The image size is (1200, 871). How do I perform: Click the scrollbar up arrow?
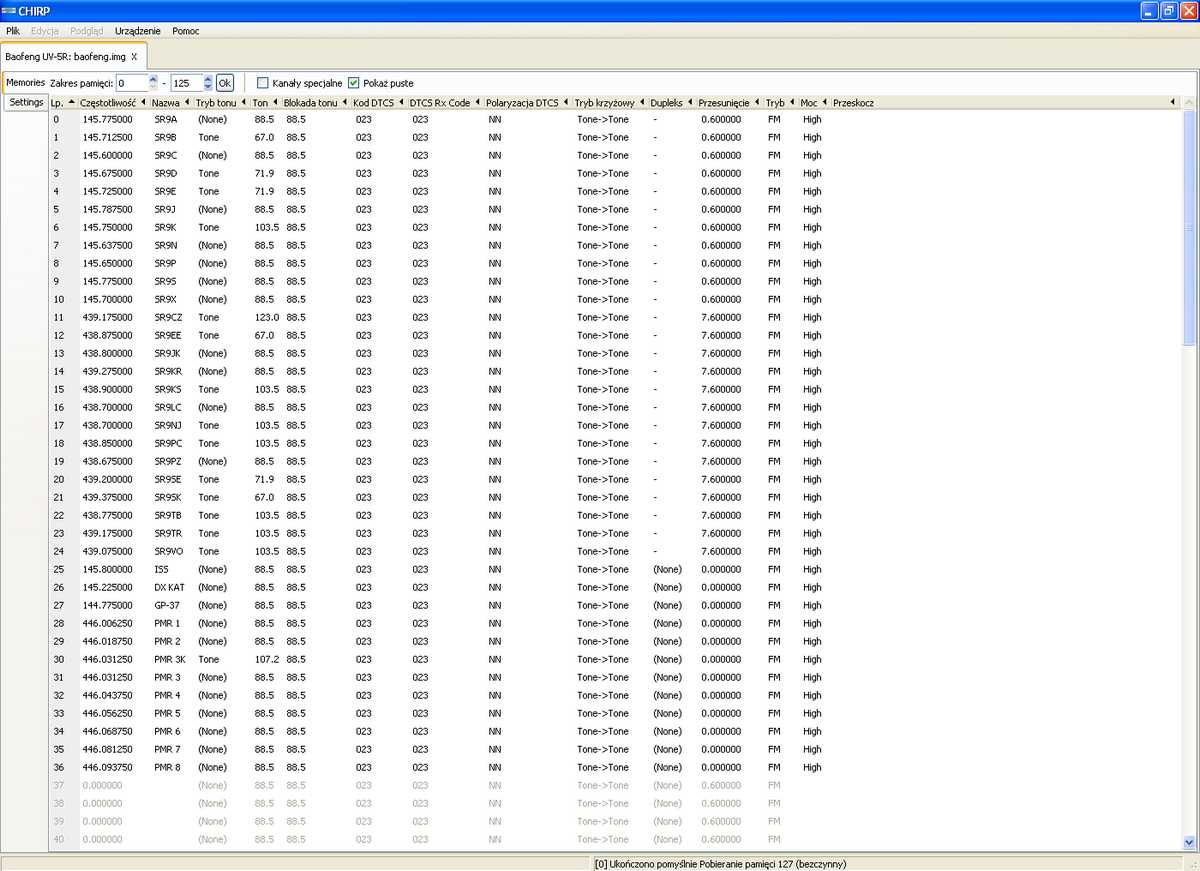[1189, 103]
